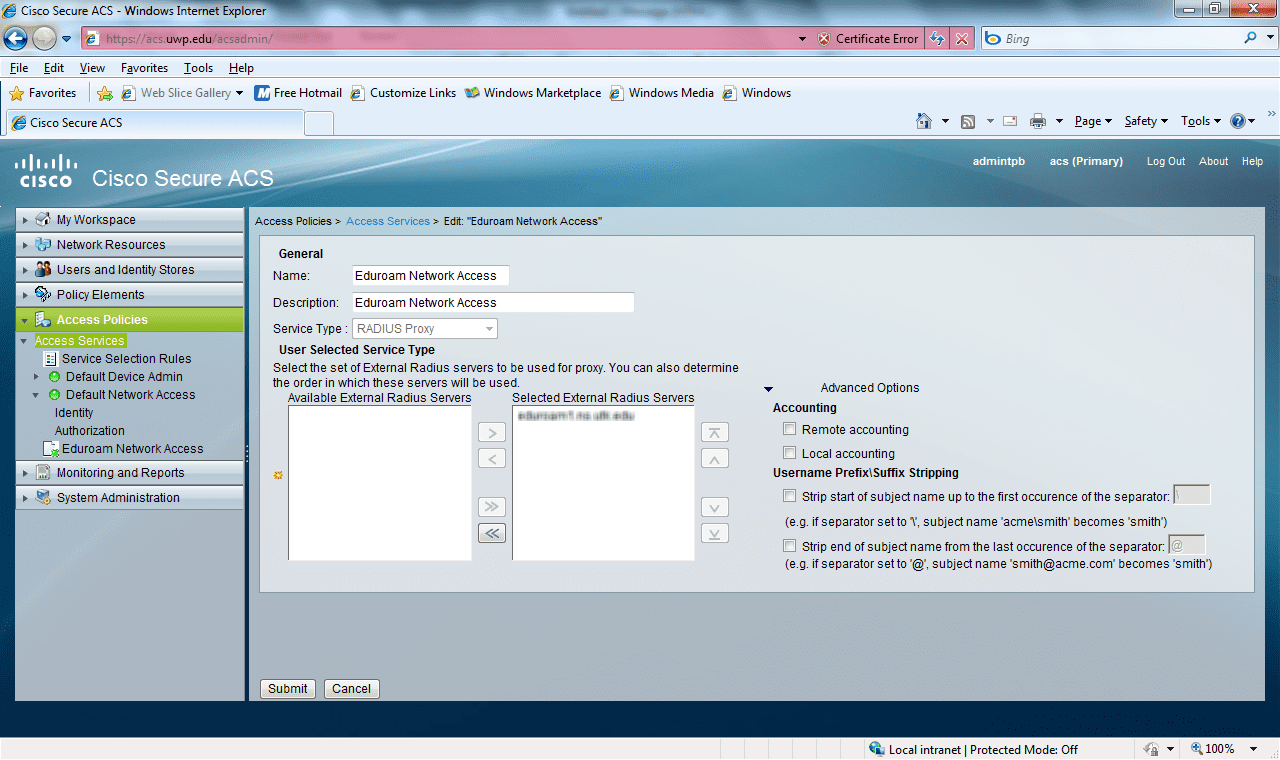Click the Access Policies icon
Image resolution: width=1280 pixels, height=760 pixels.
pyautogui.click(x=43, y=320)
